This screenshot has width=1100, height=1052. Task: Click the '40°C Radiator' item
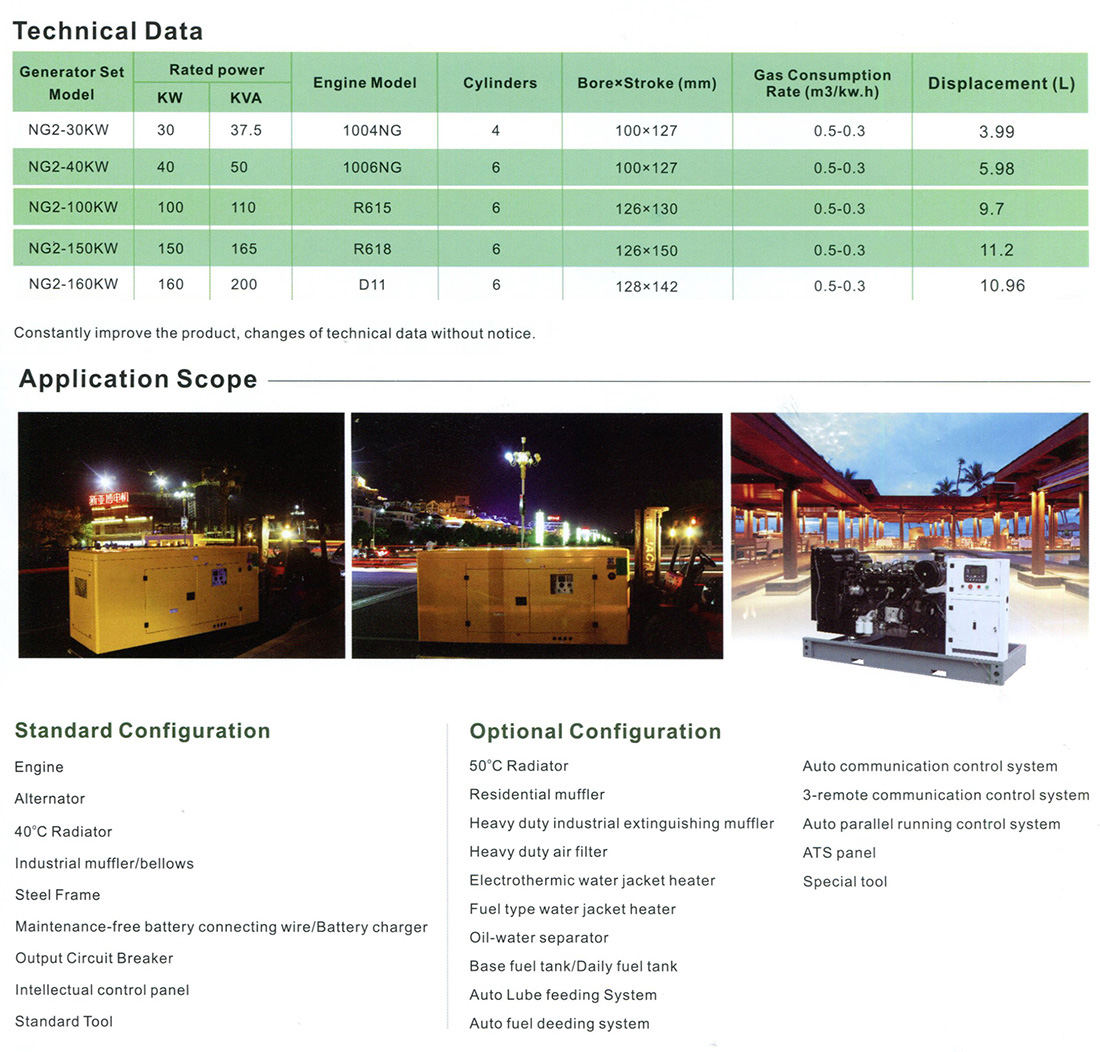click(63, 832)
